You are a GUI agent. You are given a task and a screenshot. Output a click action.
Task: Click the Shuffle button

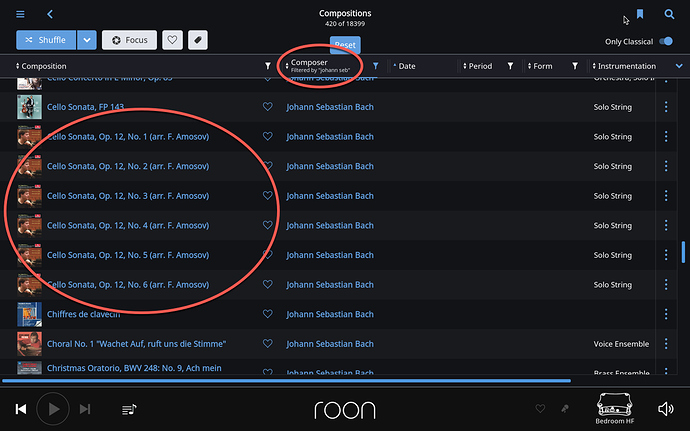(46, 40)
